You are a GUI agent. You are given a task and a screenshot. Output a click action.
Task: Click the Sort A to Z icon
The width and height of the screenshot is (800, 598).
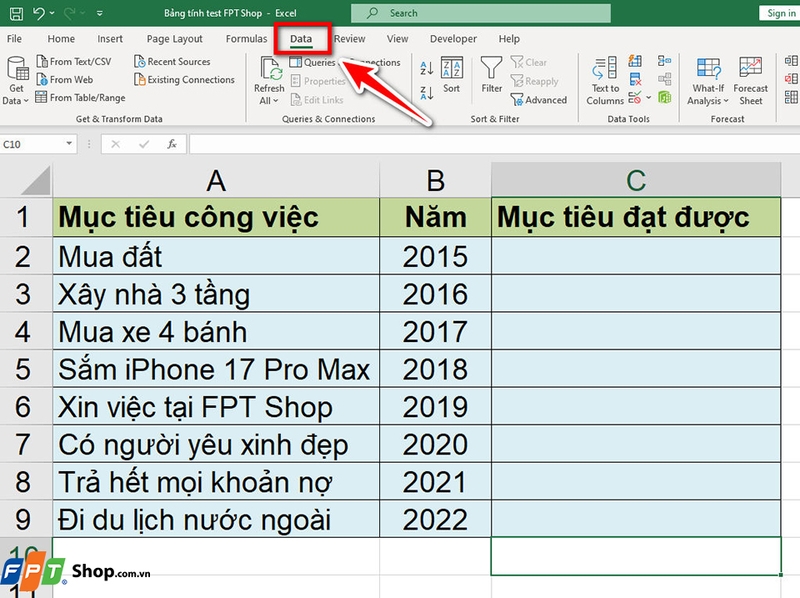426,66
